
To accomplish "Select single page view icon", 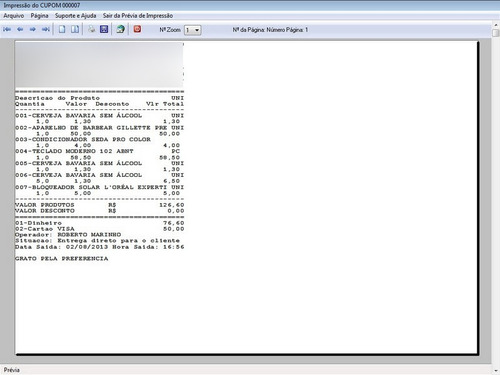I will click(x=62, y=29).
